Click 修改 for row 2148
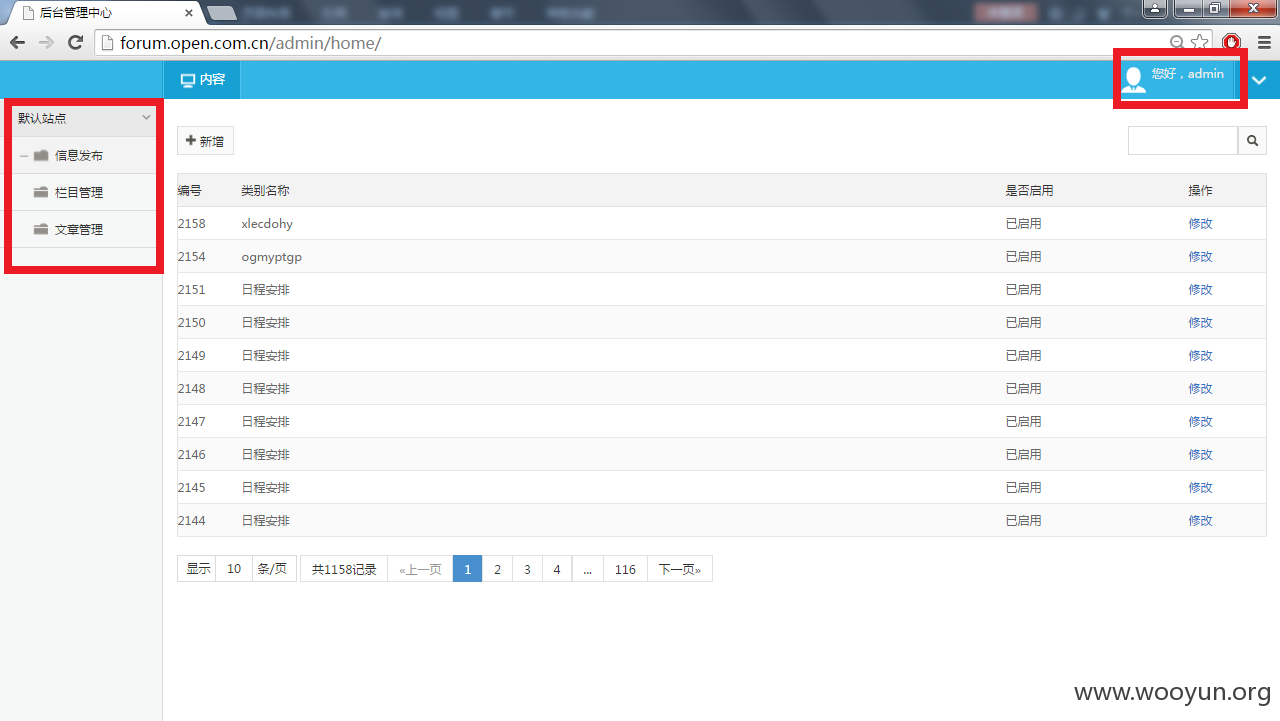 click(x=1200, y=388)
